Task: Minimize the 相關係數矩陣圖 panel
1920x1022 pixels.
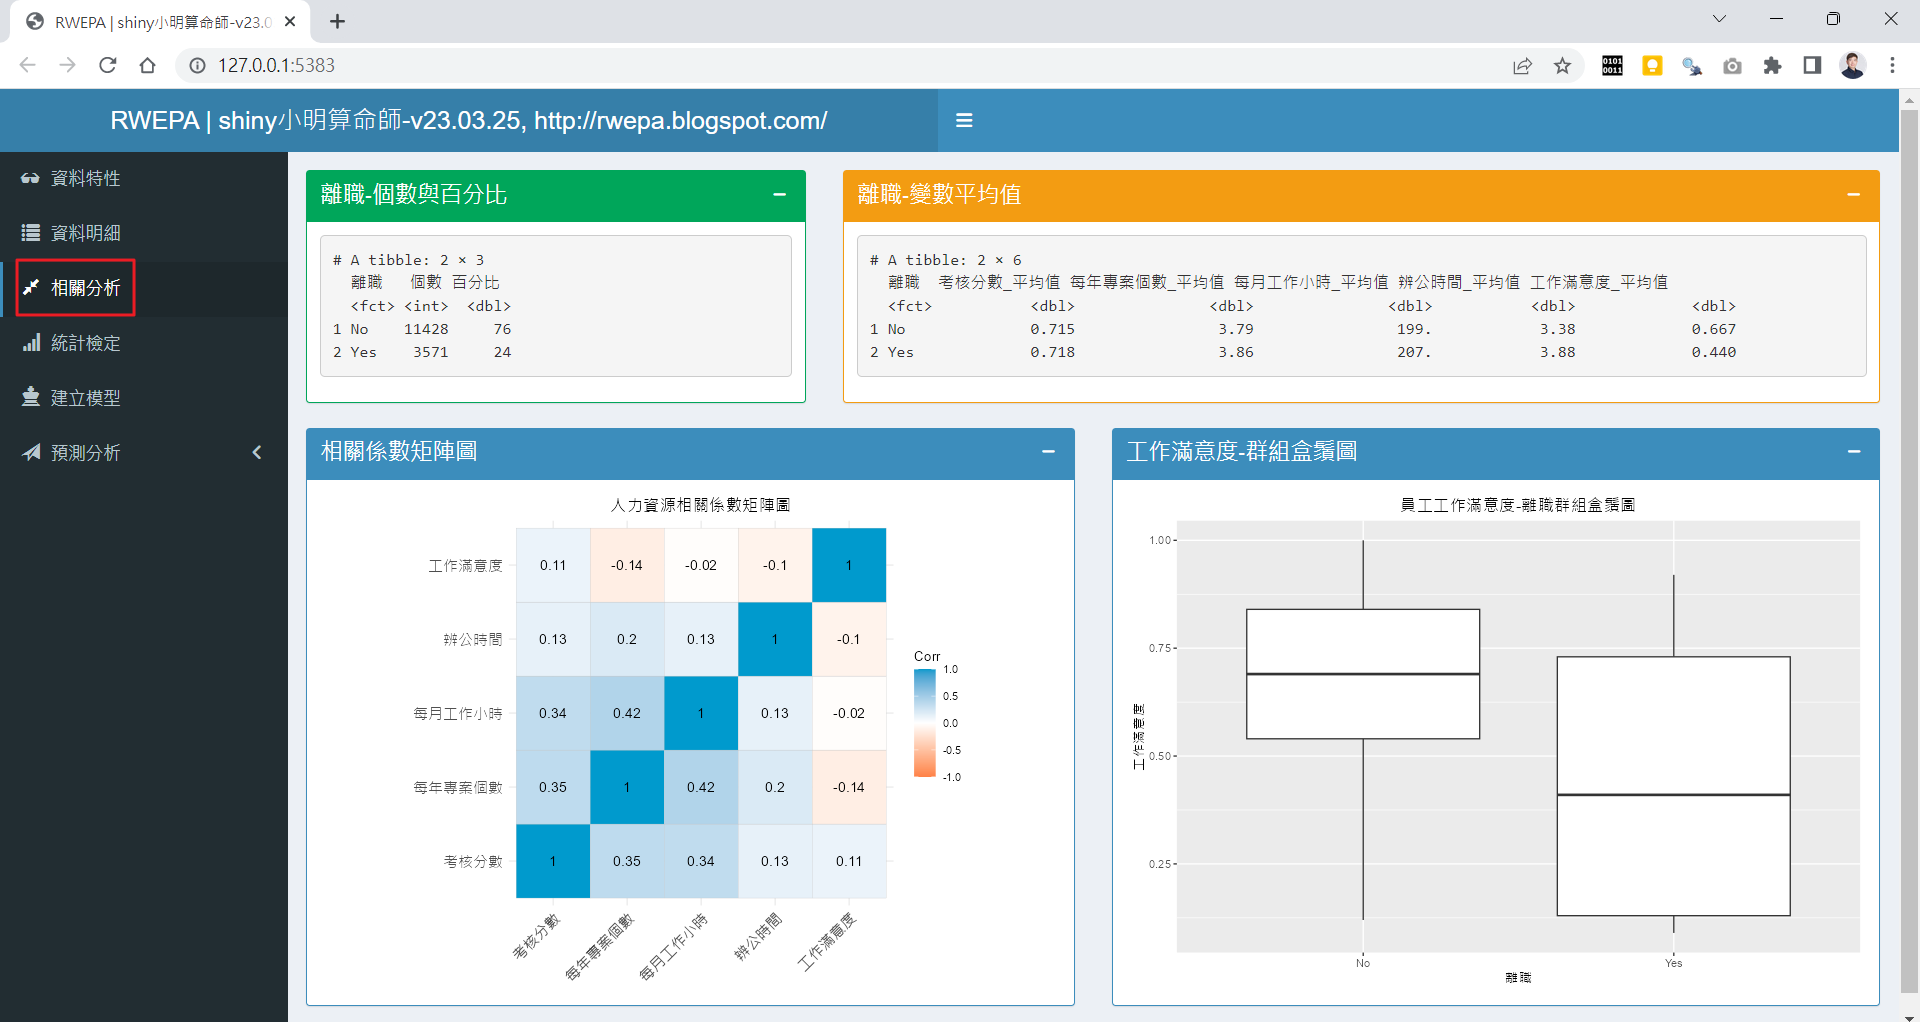Action: tap(1048, 452)
